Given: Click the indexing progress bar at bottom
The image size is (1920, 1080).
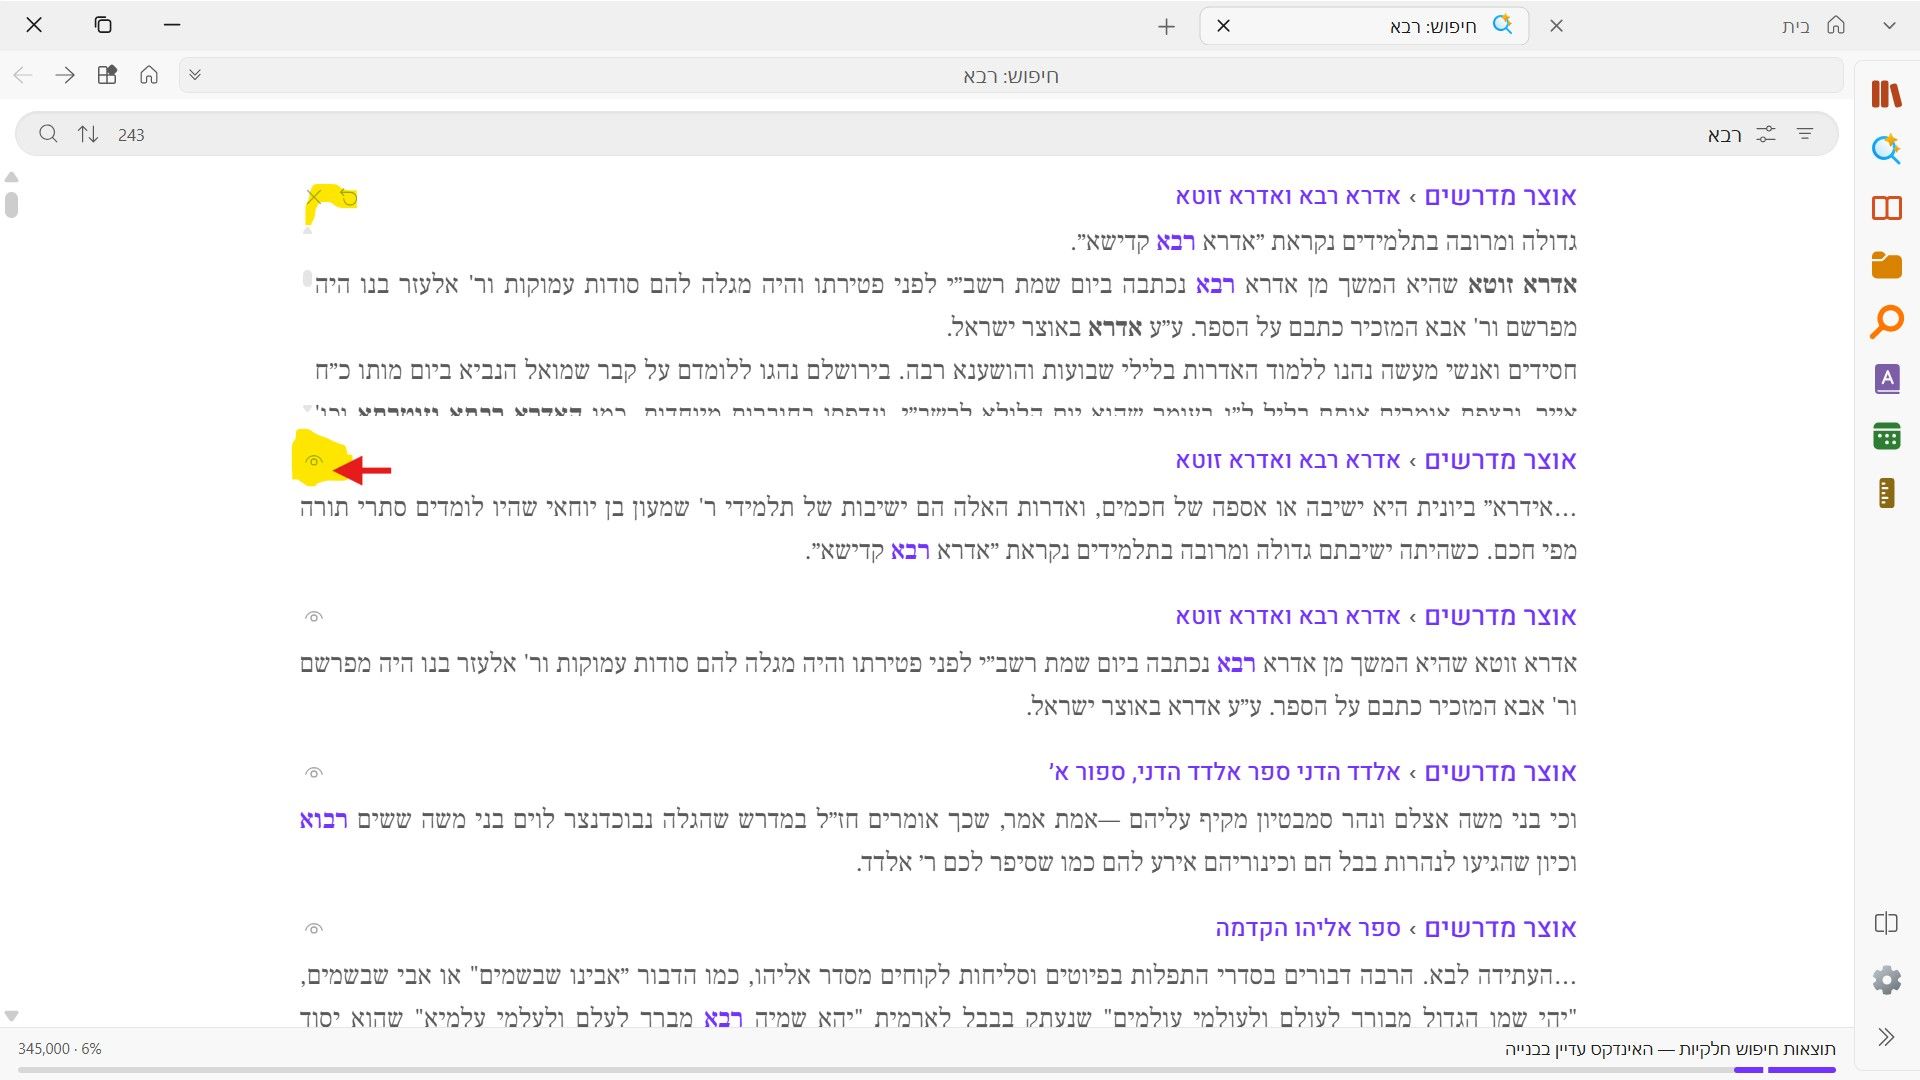Looking at the screenshot, I should pyautogui.click(x=927, y=1070).
